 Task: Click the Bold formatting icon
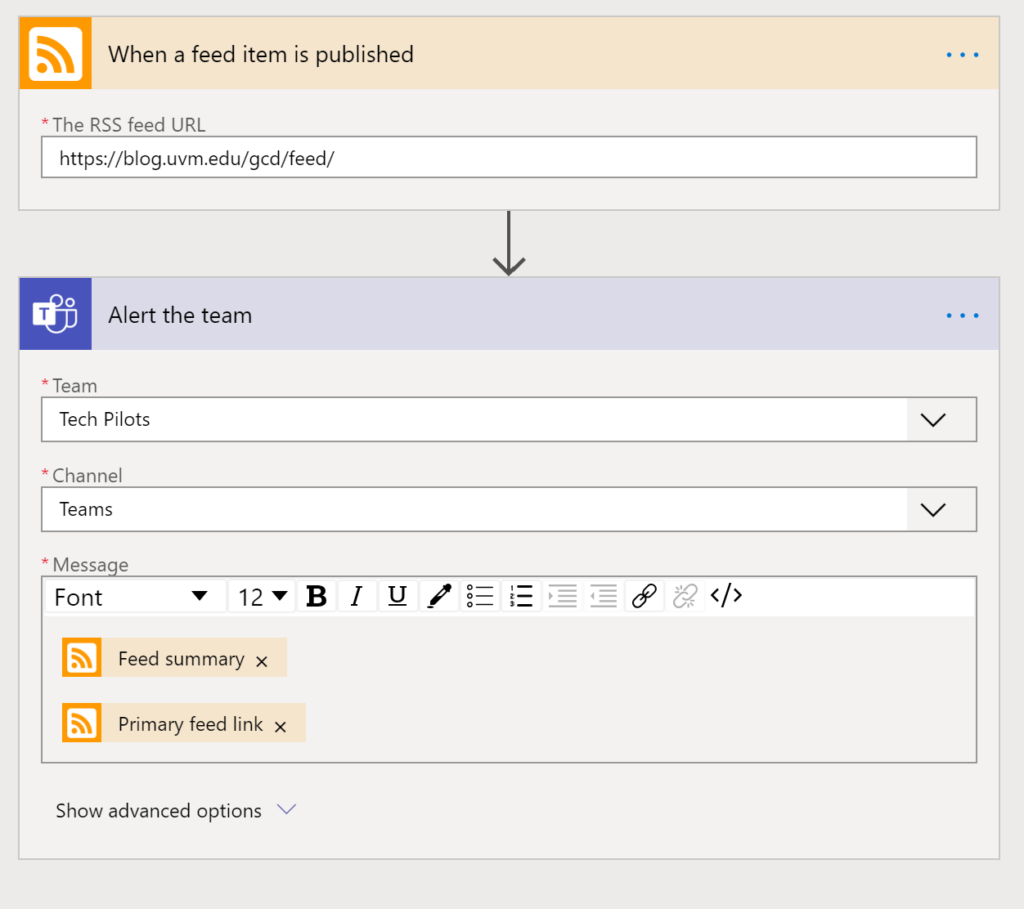(316, 597)
